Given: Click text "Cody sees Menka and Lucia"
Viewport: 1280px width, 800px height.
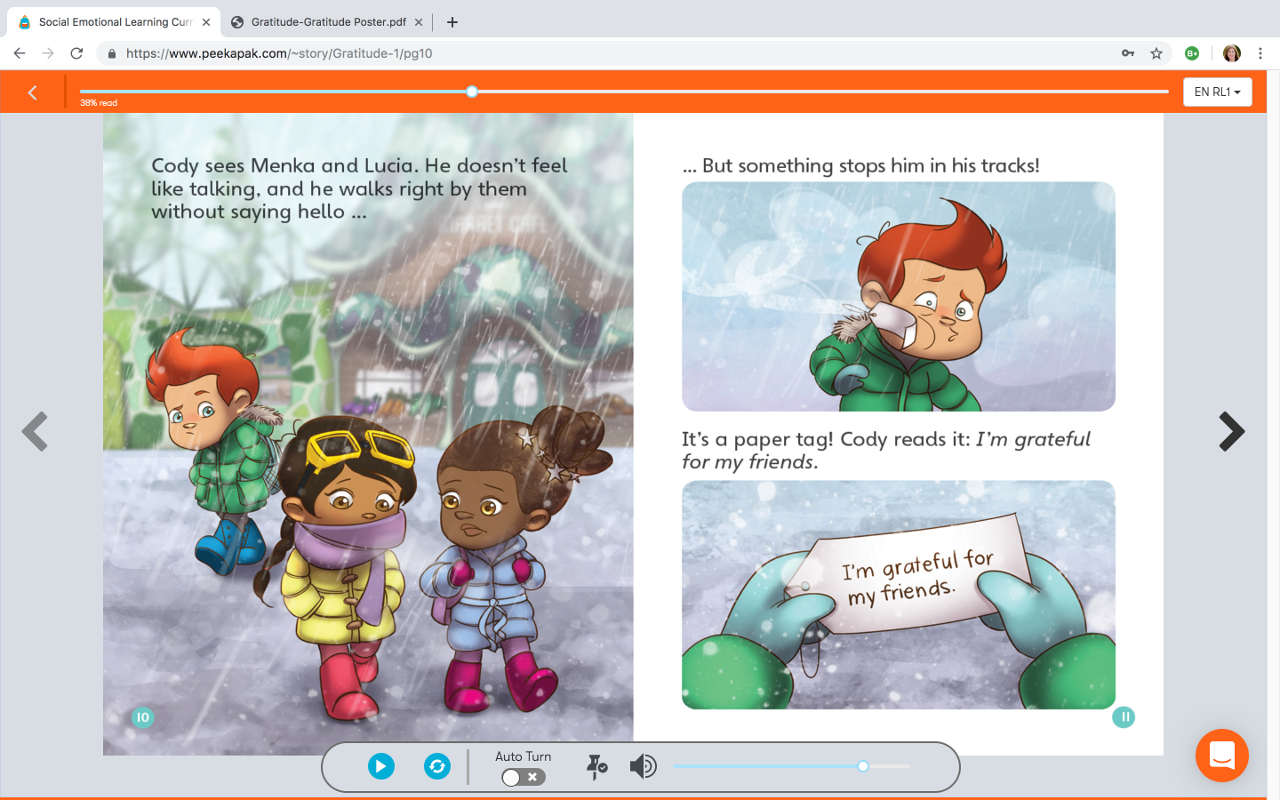Looking at the screenshot, I should pyautogui.click(x=284, y=166).
